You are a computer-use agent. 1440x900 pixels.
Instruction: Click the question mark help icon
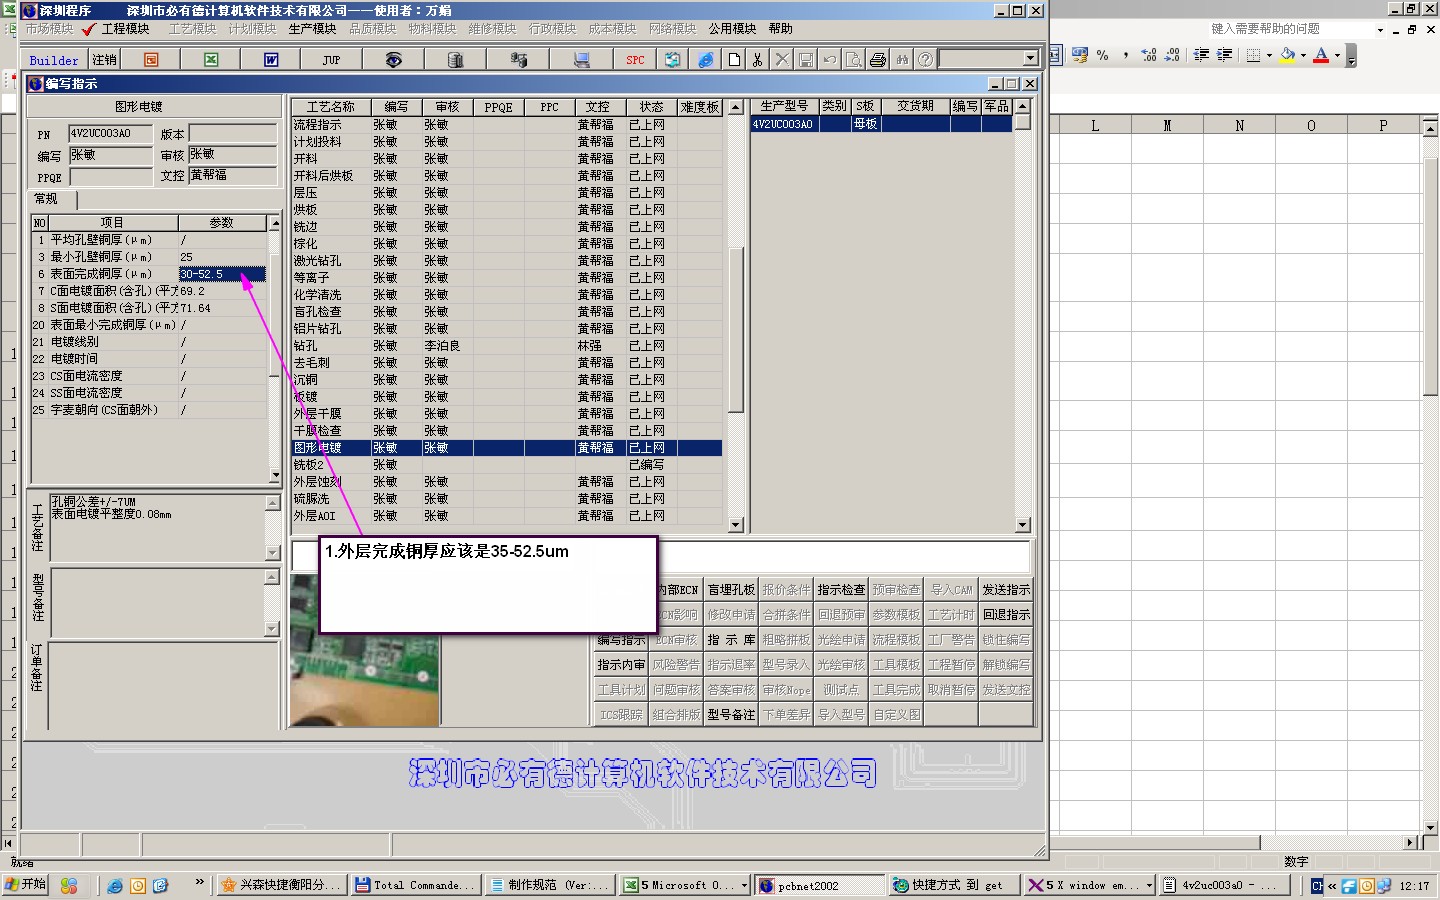coord(926,60)
